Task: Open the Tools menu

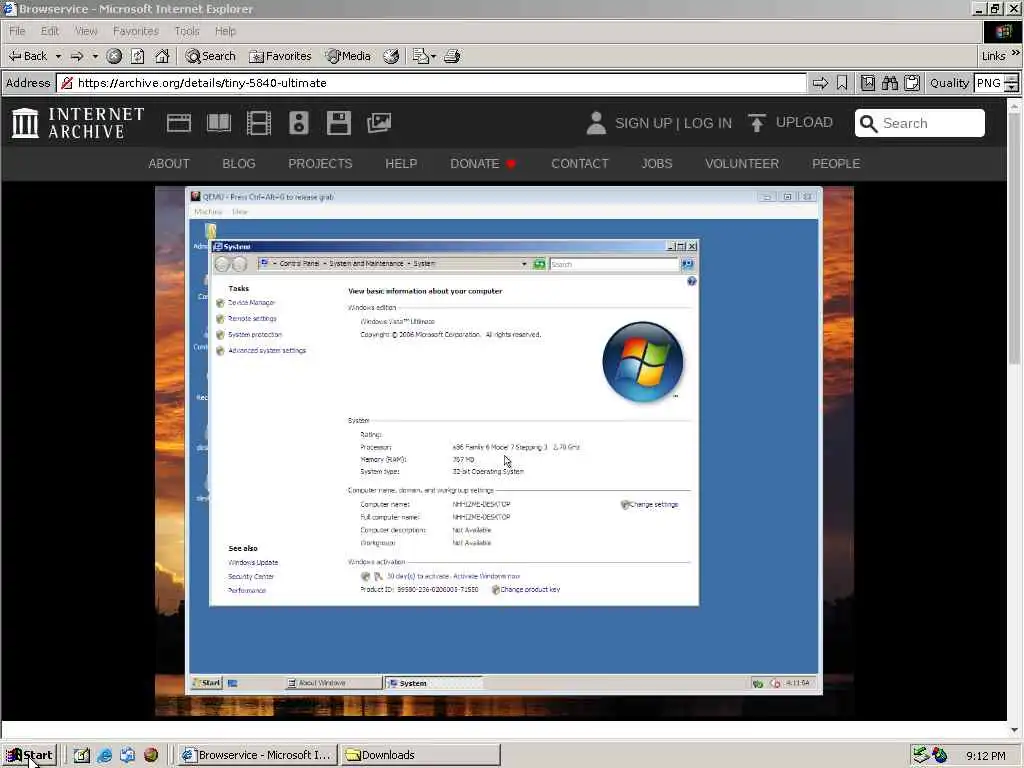Action: click(x=187, y=31)
